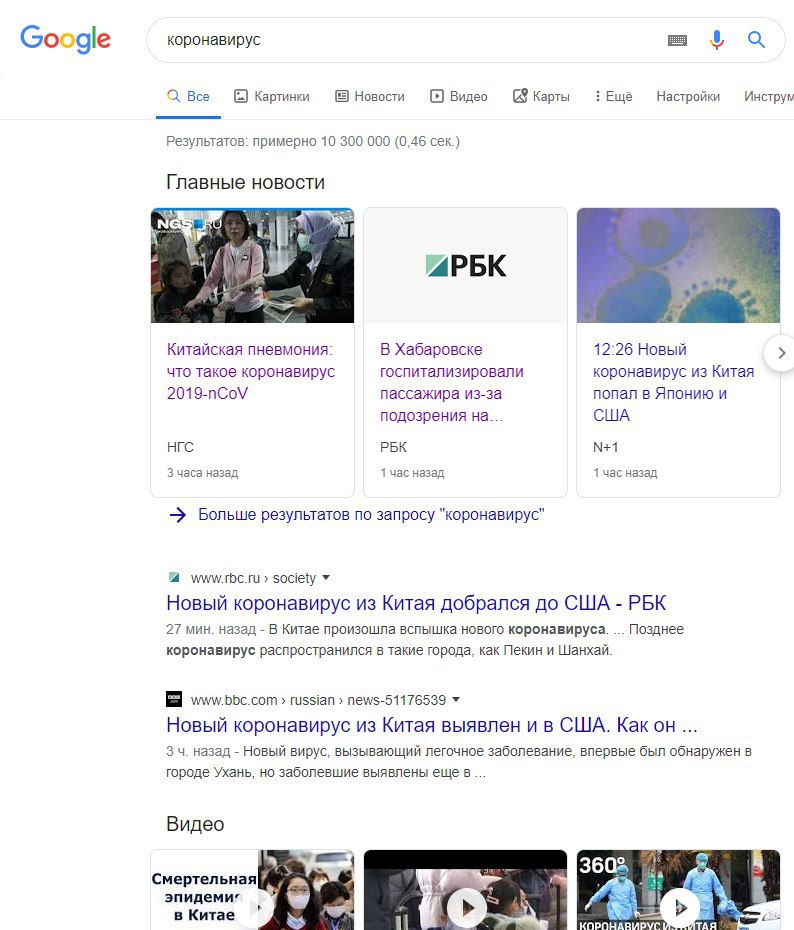Submit search with magnifying glass icon
This screenshot has width=794, height=930.
756,40
